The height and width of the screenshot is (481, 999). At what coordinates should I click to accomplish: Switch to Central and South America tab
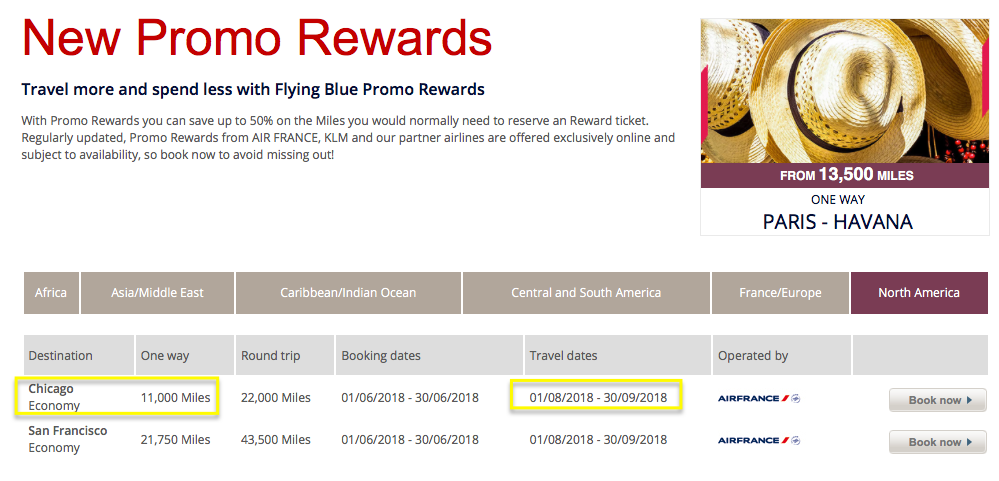[586, 293]
